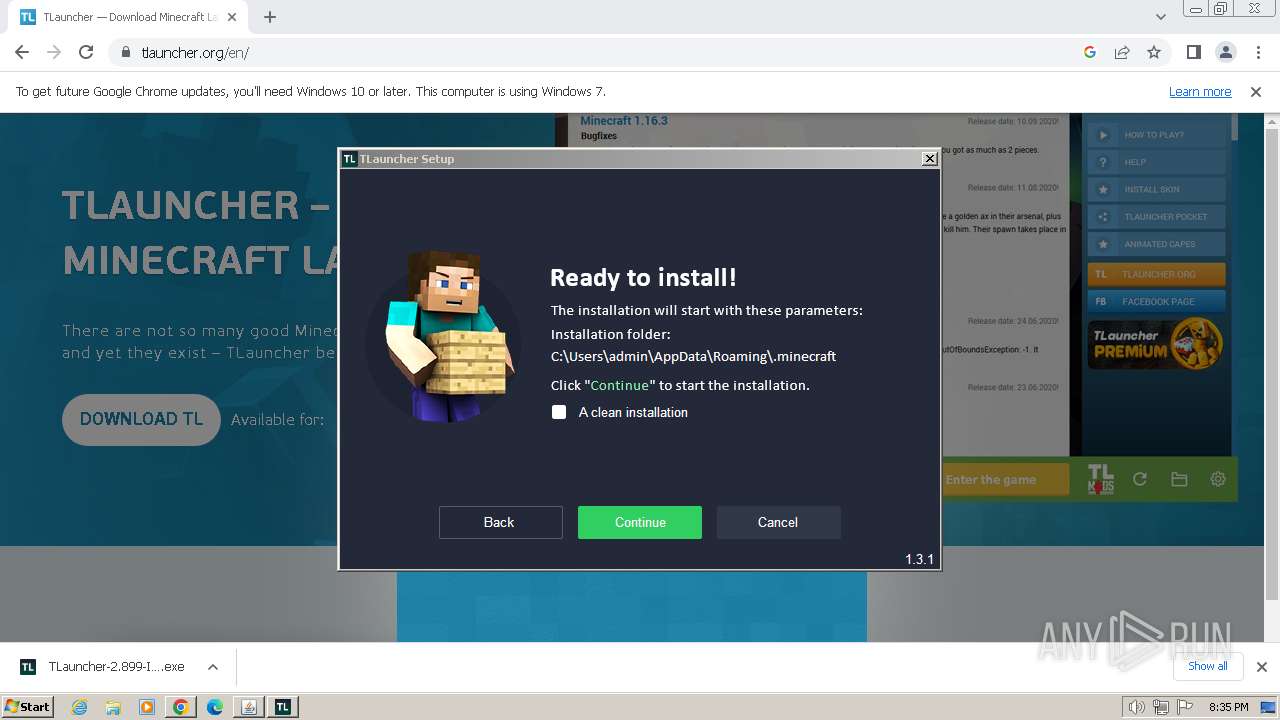The width and height of the screenshot is (1280, 720).
Task: Toggle Chrome side panel
Action: pyautogui.click(x=1193, y=52)
